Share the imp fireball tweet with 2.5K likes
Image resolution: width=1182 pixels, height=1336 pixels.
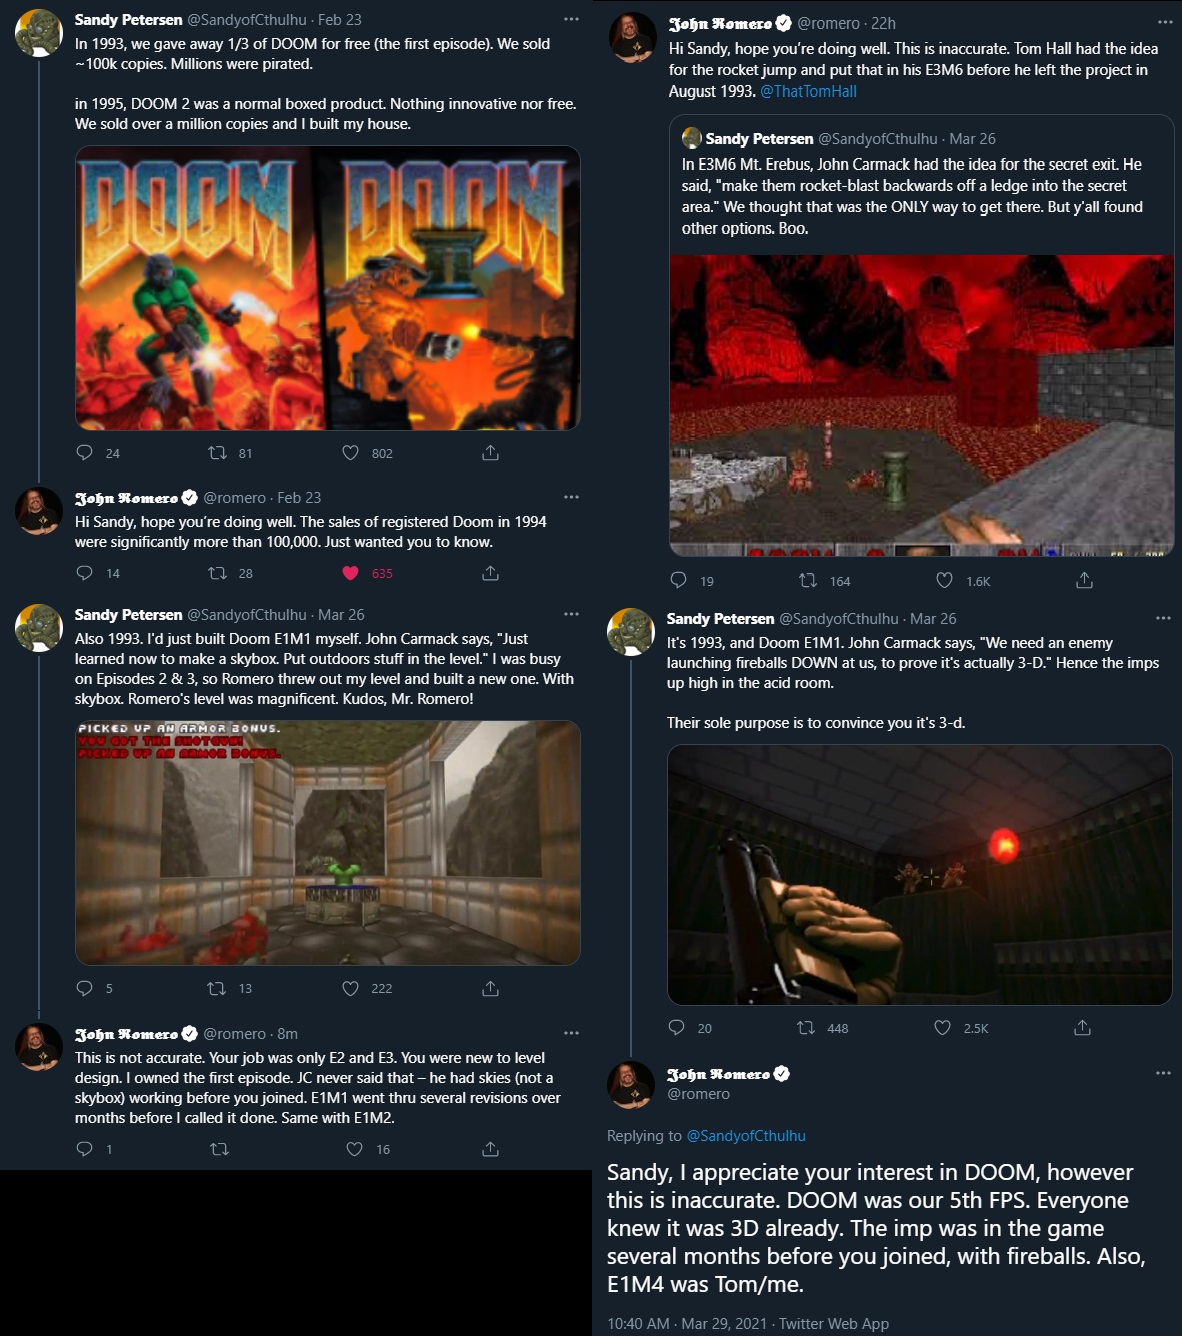[x=1082, y=1028]
